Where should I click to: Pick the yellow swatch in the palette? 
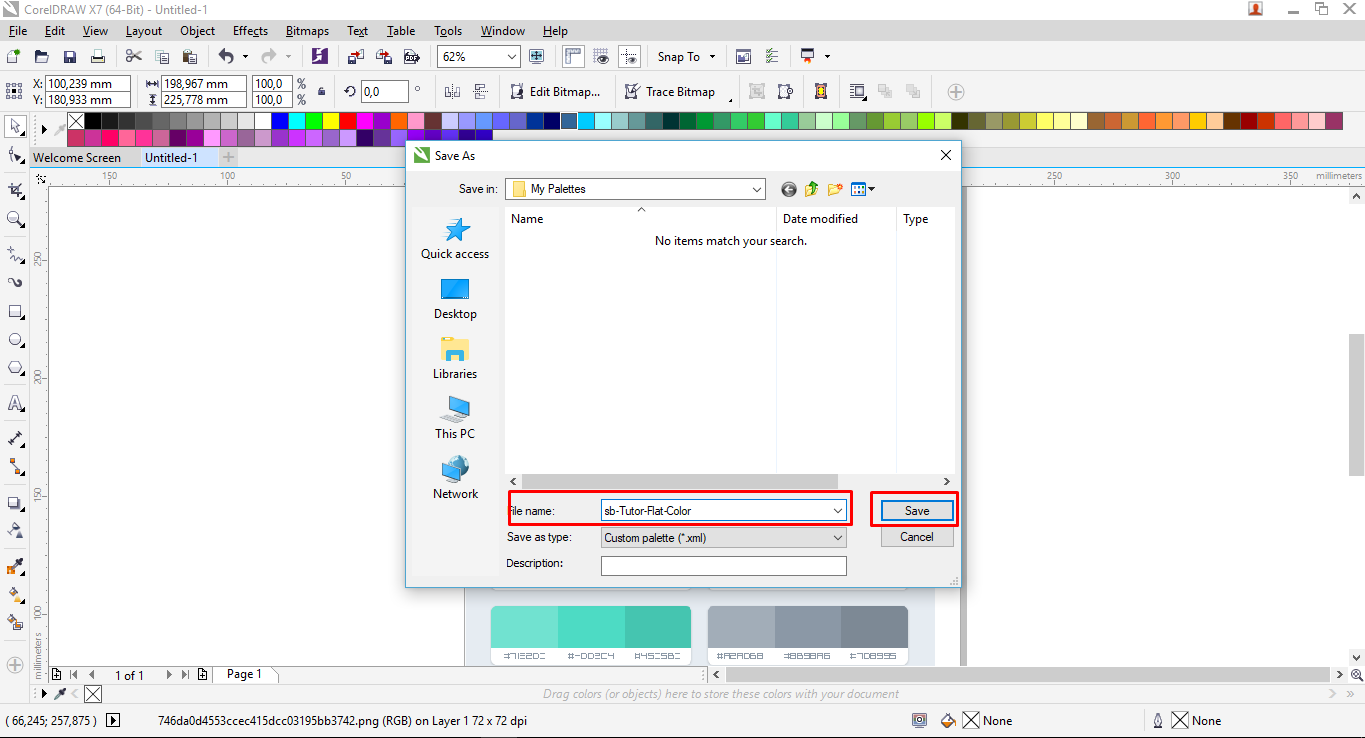tap(330, 121)
